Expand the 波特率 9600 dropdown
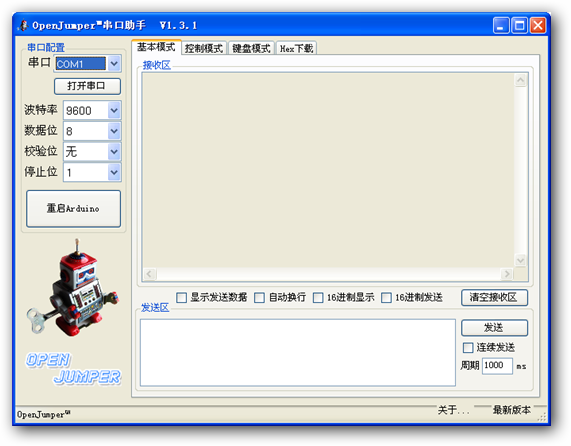This screenshot has width=571, height=446. 114,110
